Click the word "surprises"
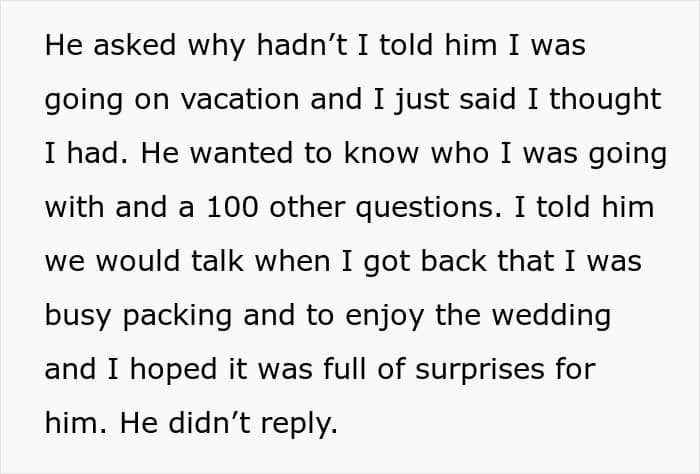This screenshot has height=474, width=700. (480, 371)
